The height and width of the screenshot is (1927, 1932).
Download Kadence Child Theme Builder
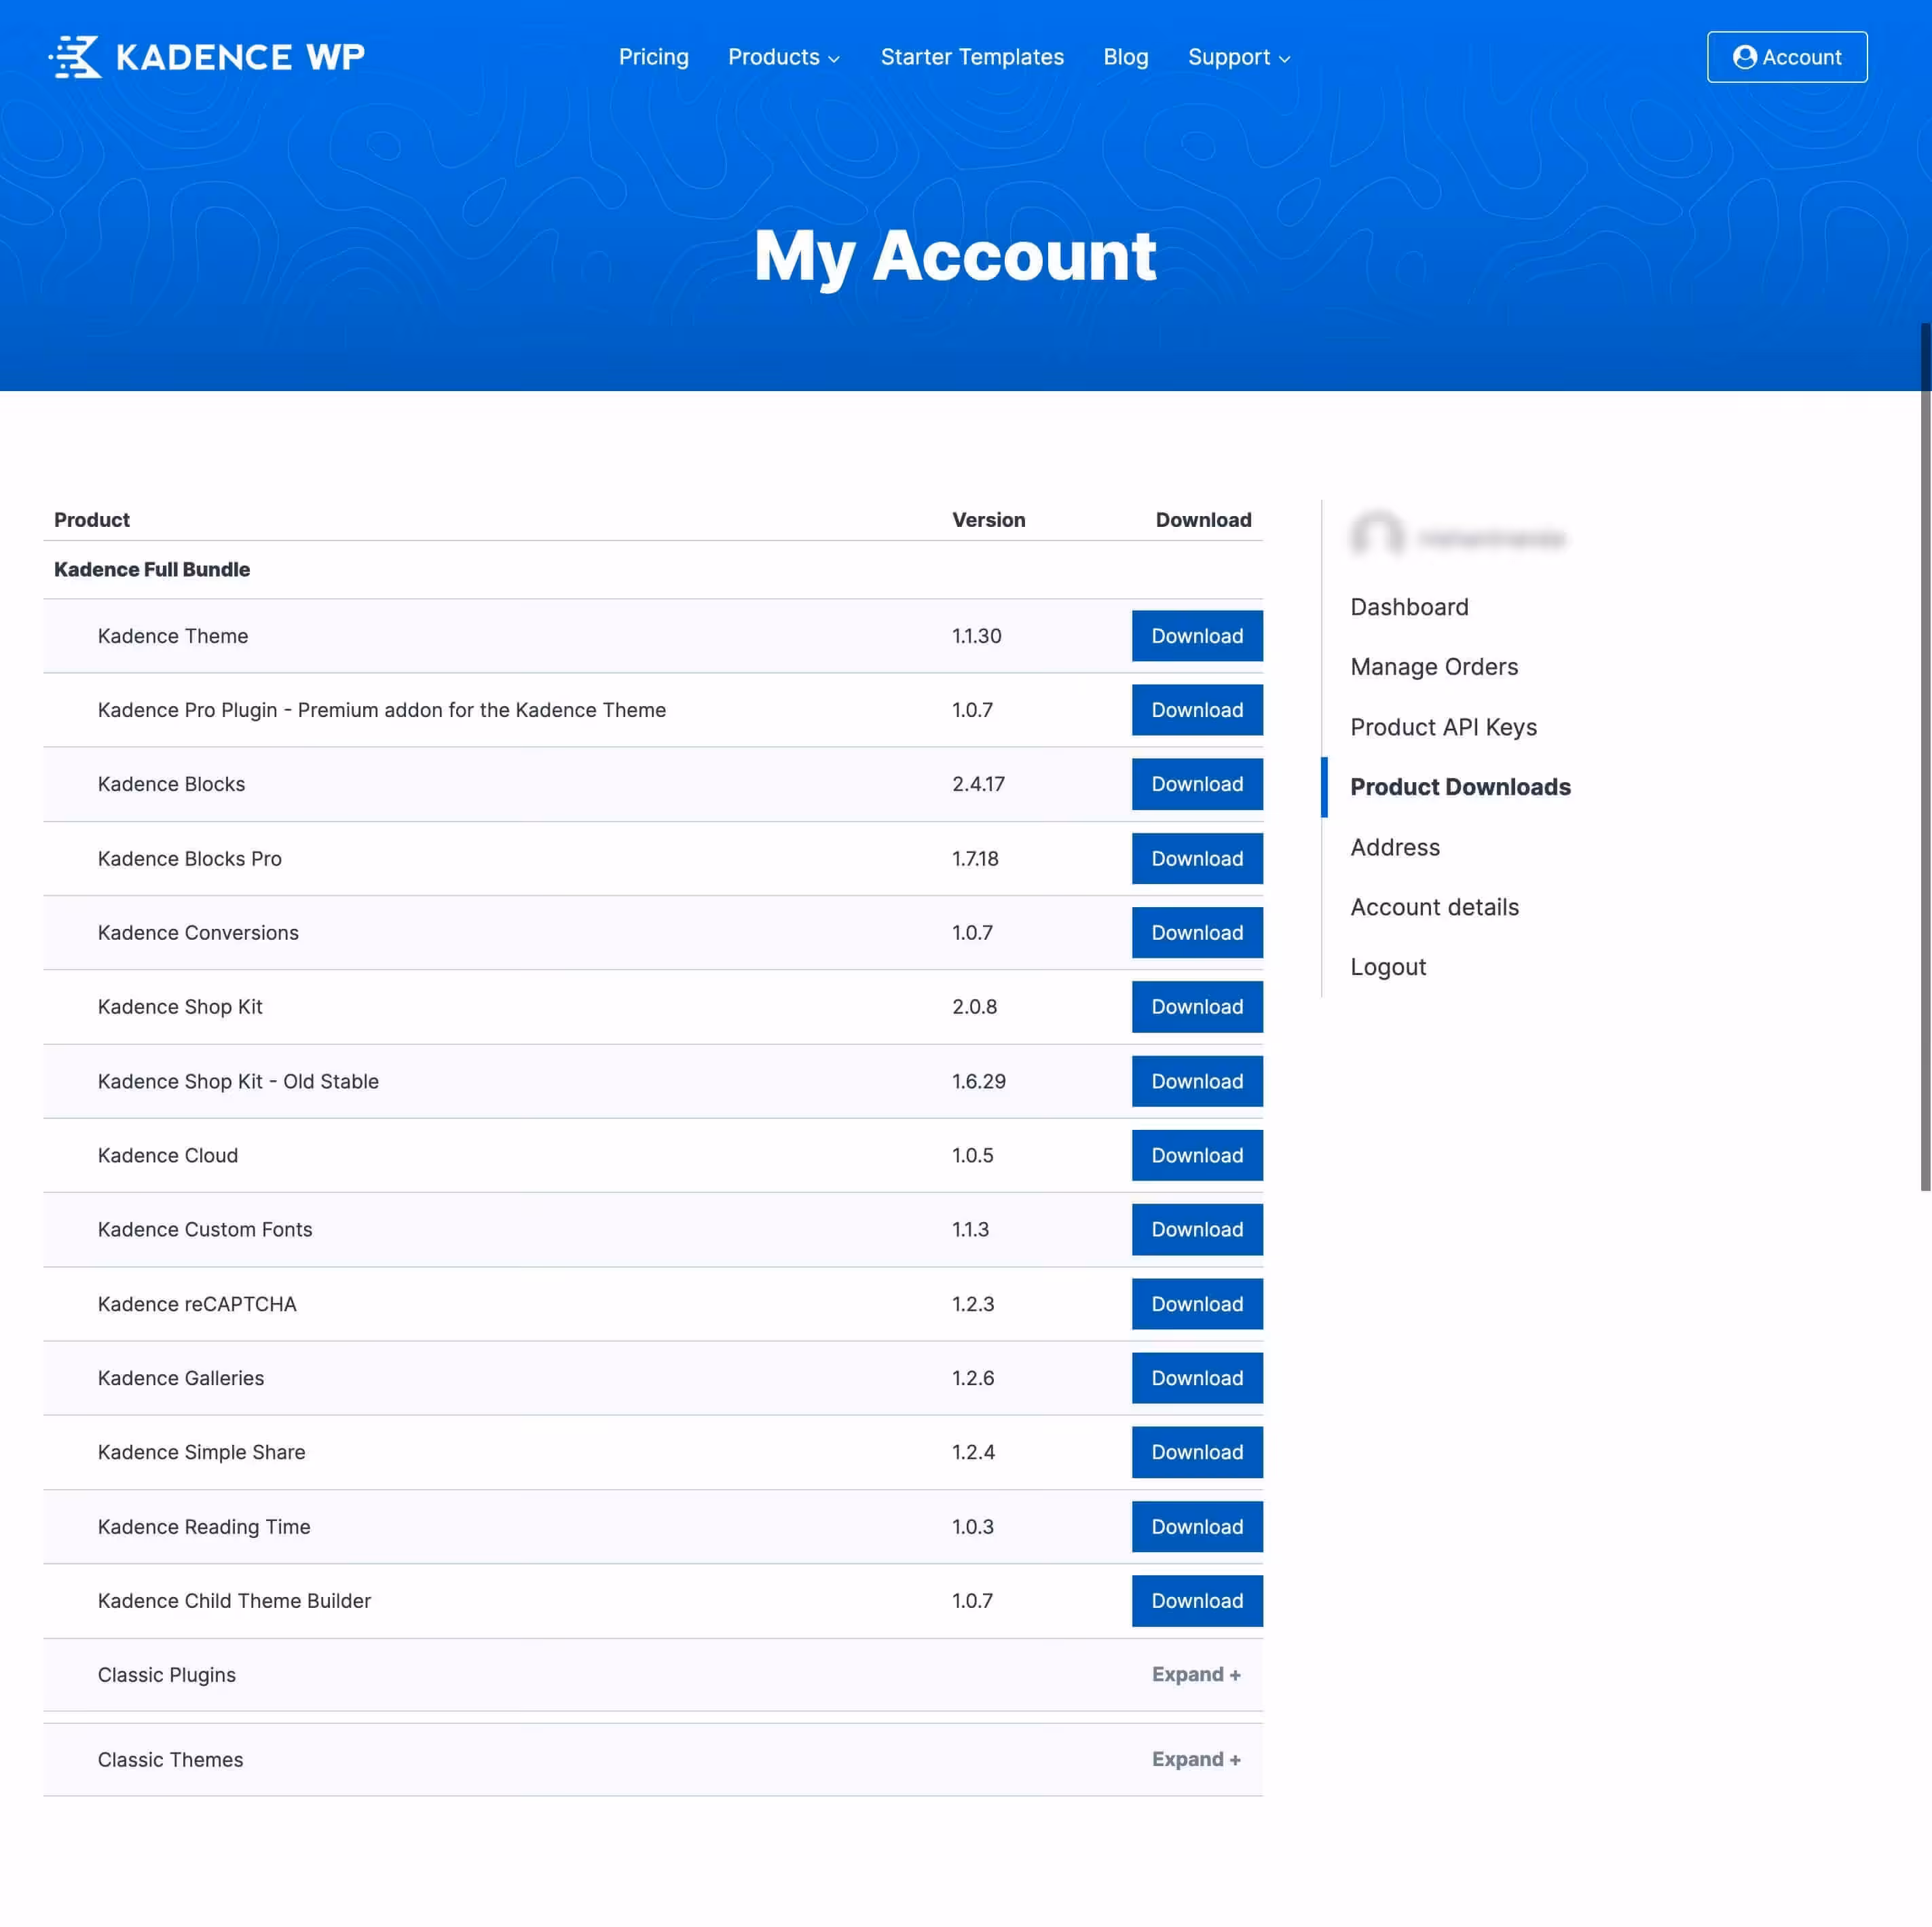(1196, 1600)
